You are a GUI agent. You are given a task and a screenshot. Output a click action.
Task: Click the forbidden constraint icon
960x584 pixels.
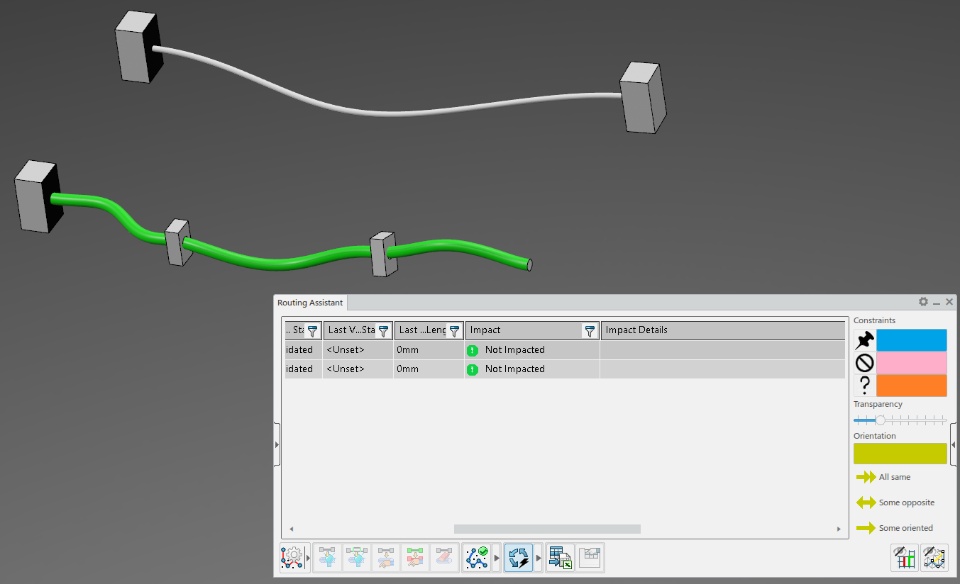864,363
